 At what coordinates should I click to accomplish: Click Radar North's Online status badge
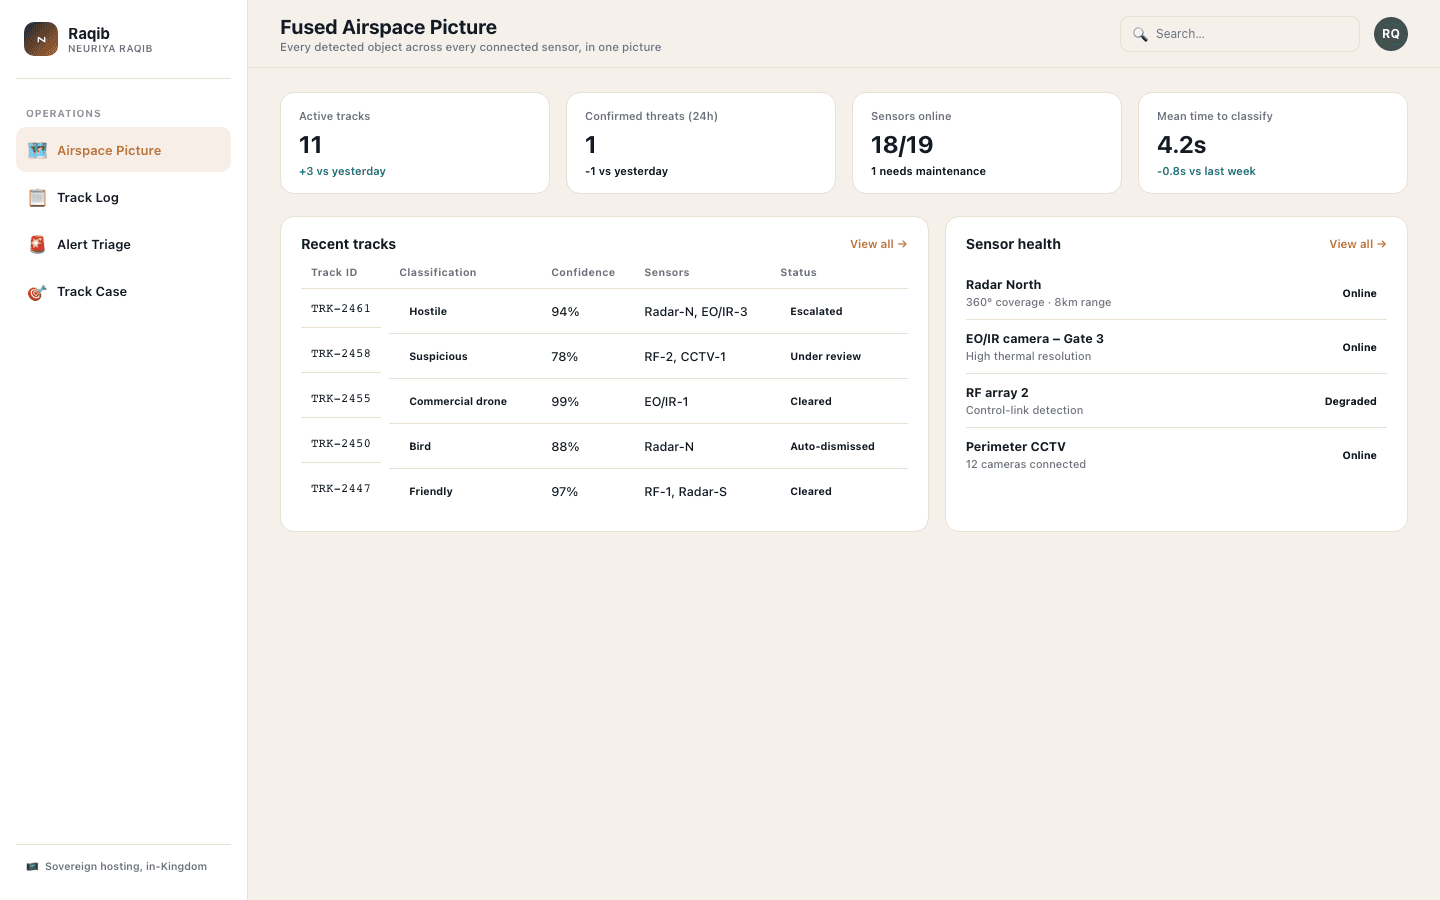(x=1359, y=294)
